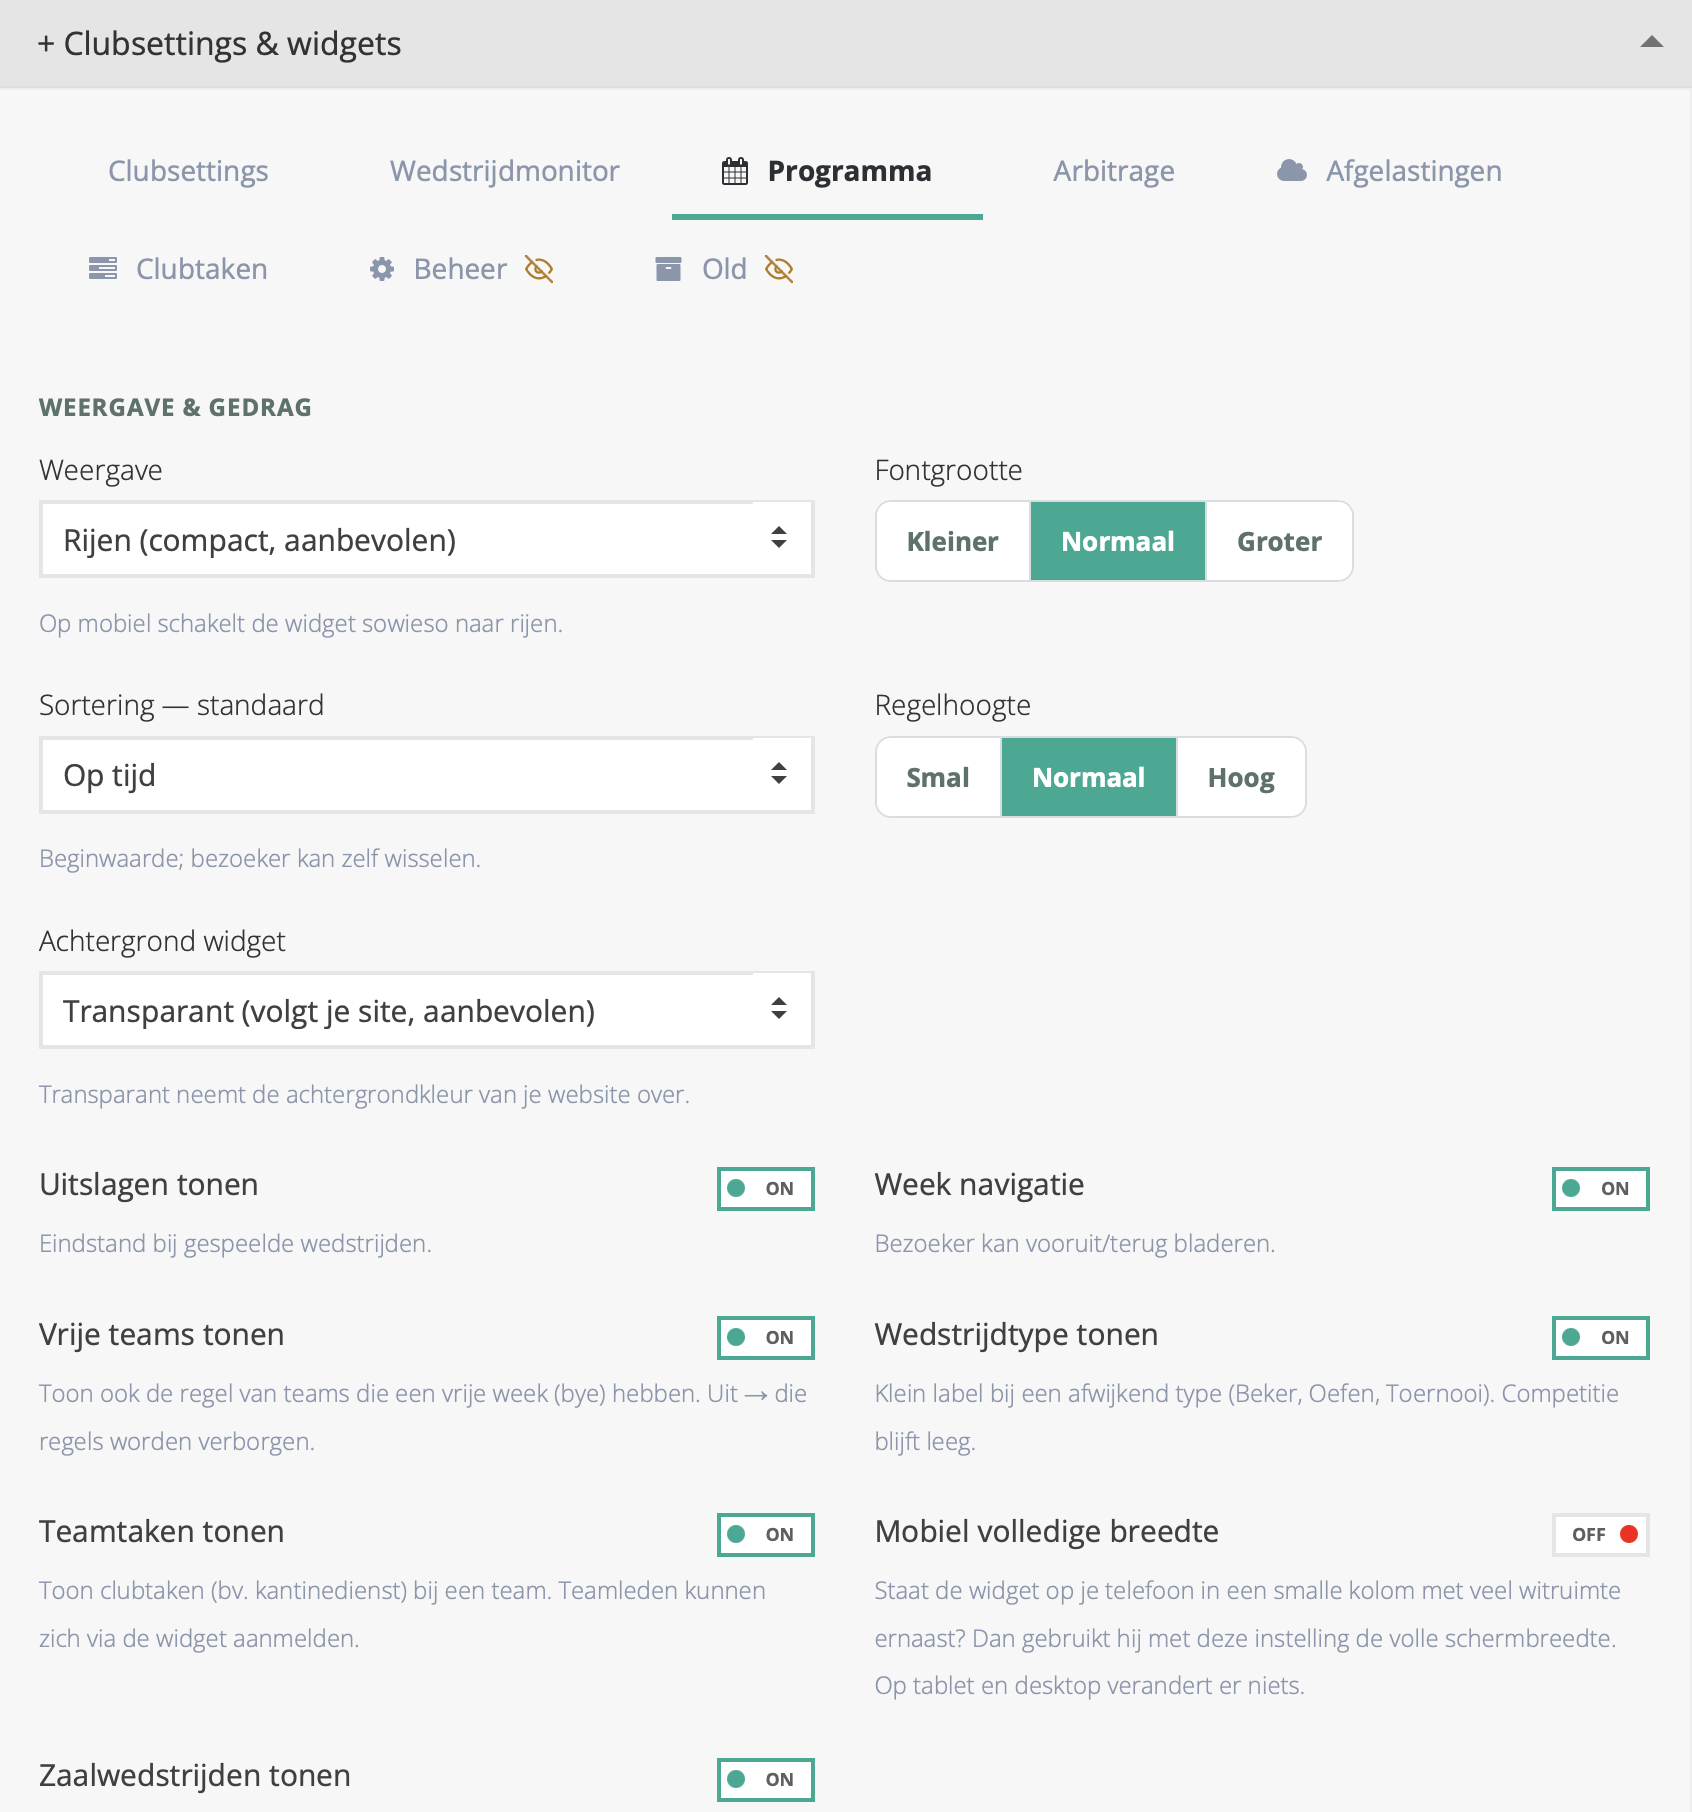Click the archive box icon beside Old
This screenshot has height=1812, width=1692.
(668, 269)
